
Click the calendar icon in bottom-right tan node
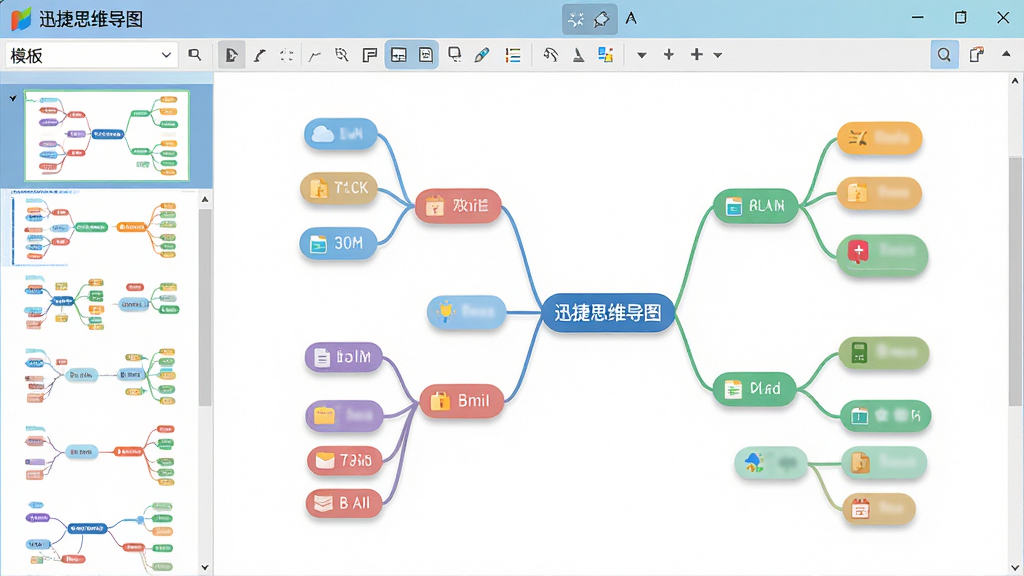tap(860, 509)
